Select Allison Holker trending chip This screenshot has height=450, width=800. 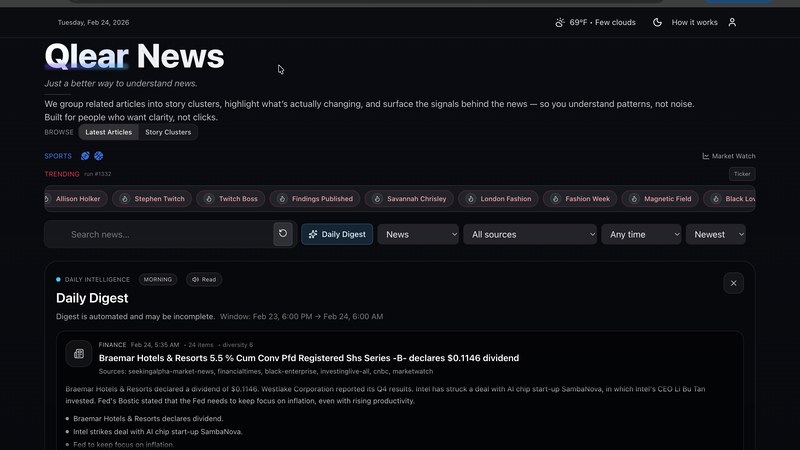point(76,199)
